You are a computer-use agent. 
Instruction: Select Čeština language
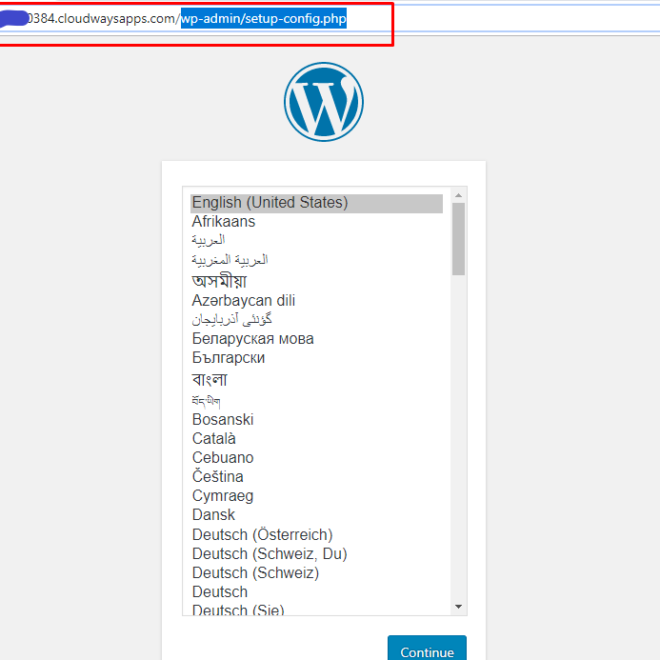tap(317, 476)
